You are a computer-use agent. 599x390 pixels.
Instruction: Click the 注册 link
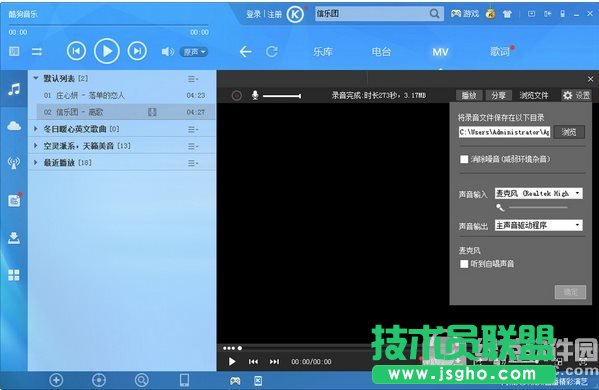274,15
